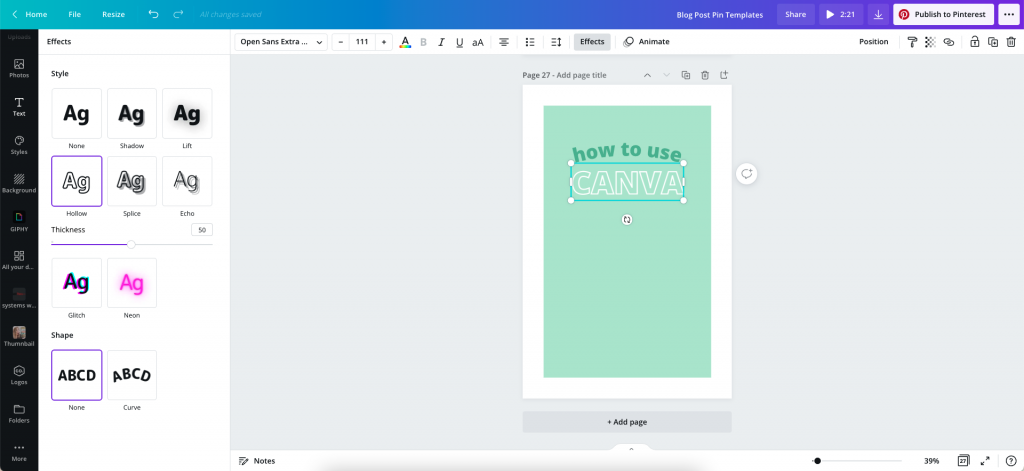The height and width of the screenshot is (471, 1024).
Task: Click the download arrow icon
Action: click(x=878, y=14)
